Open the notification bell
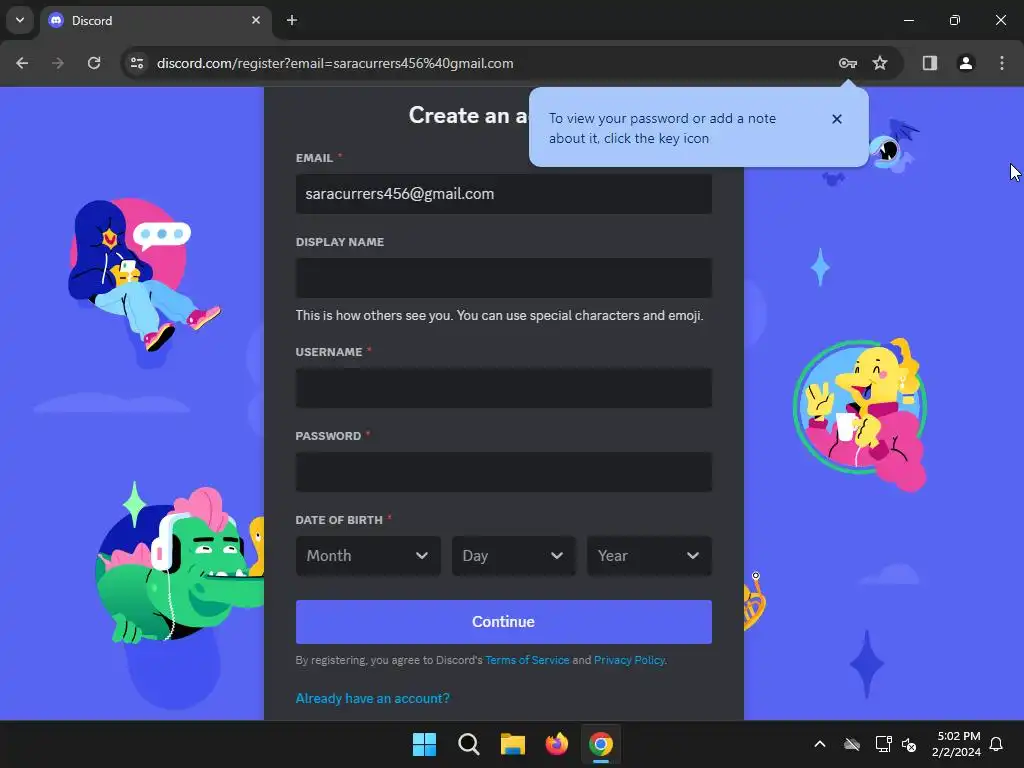This screenshot has height=768, width=1024. coord(996,744)
